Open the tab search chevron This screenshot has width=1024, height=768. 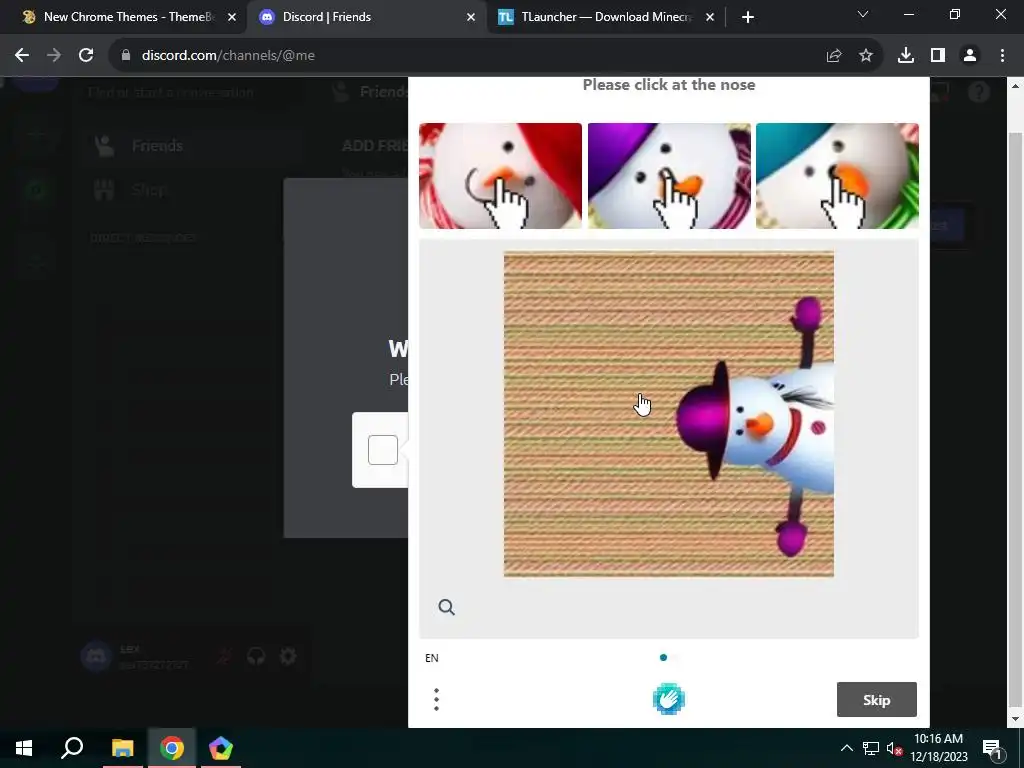pyautogui.click(x=863, y=14)
